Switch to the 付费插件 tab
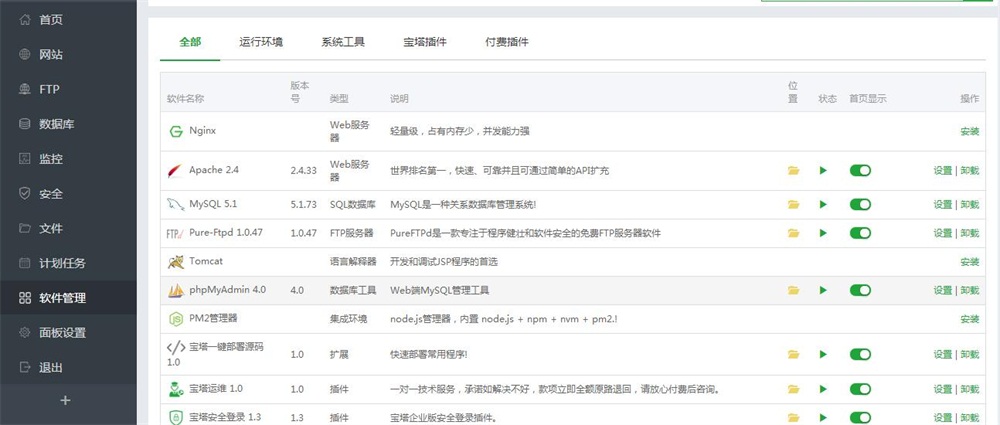The width and height of the screenshot is (1000, 425). (x=507, y=42)
